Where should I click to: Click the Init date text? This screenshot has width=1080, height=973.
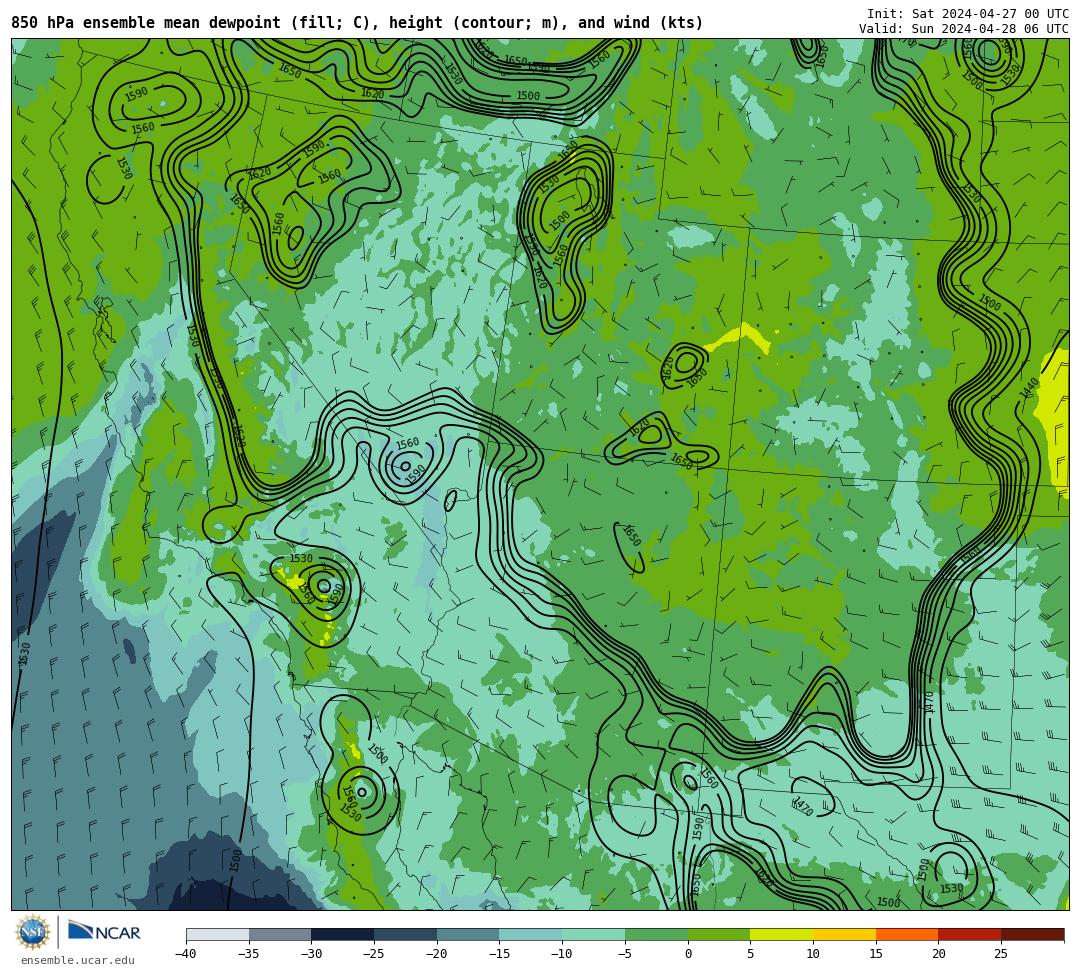[x=968, y=14]
